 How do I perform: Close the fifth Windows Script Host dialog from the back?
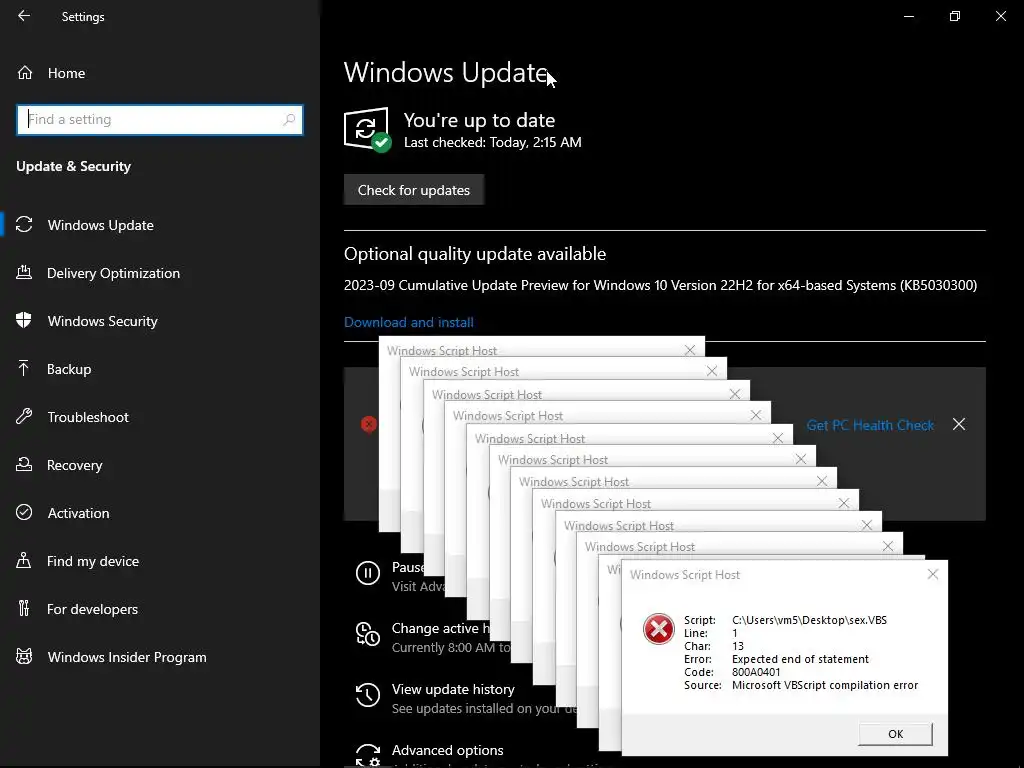777,438
